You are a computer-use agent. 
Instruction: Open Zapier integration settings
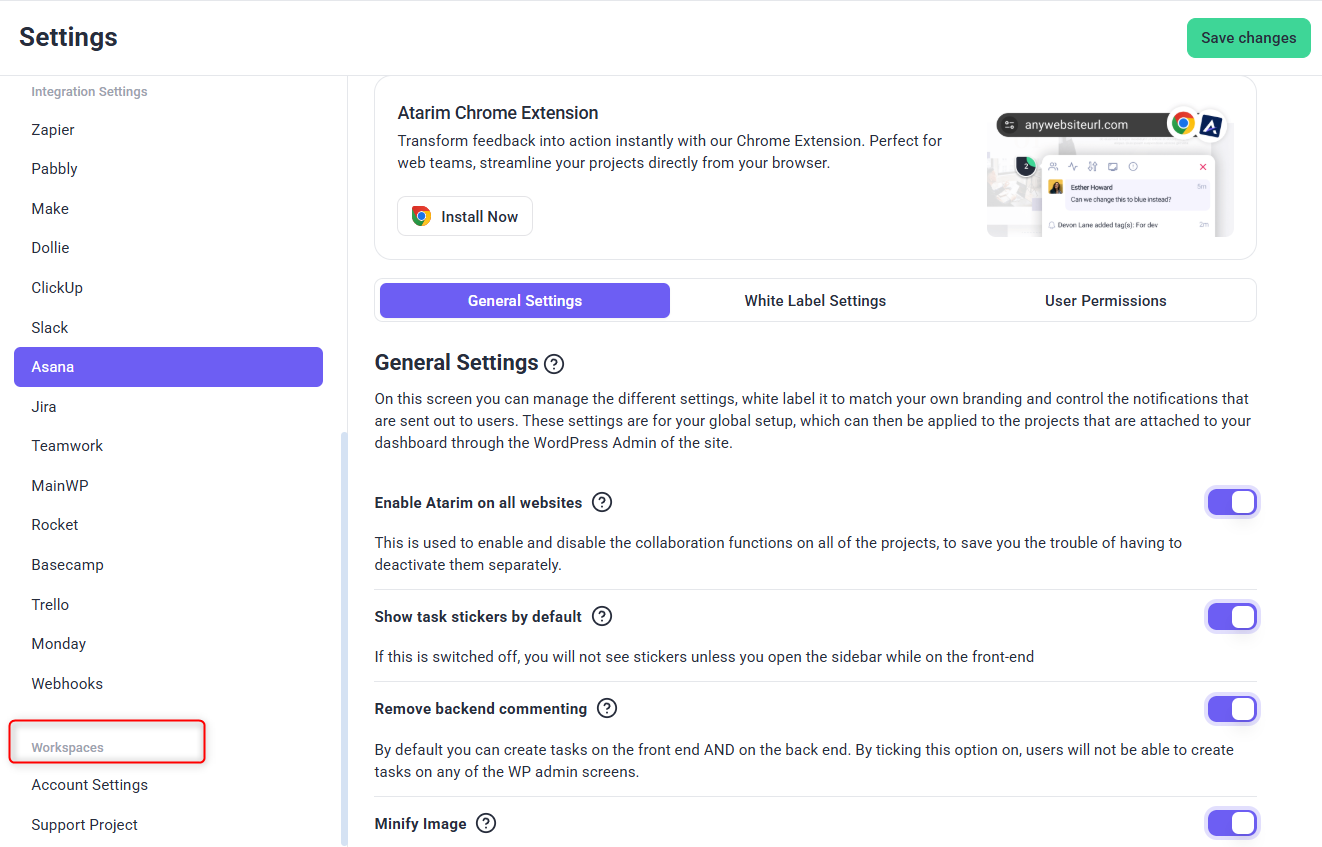(x=53, y=130)
